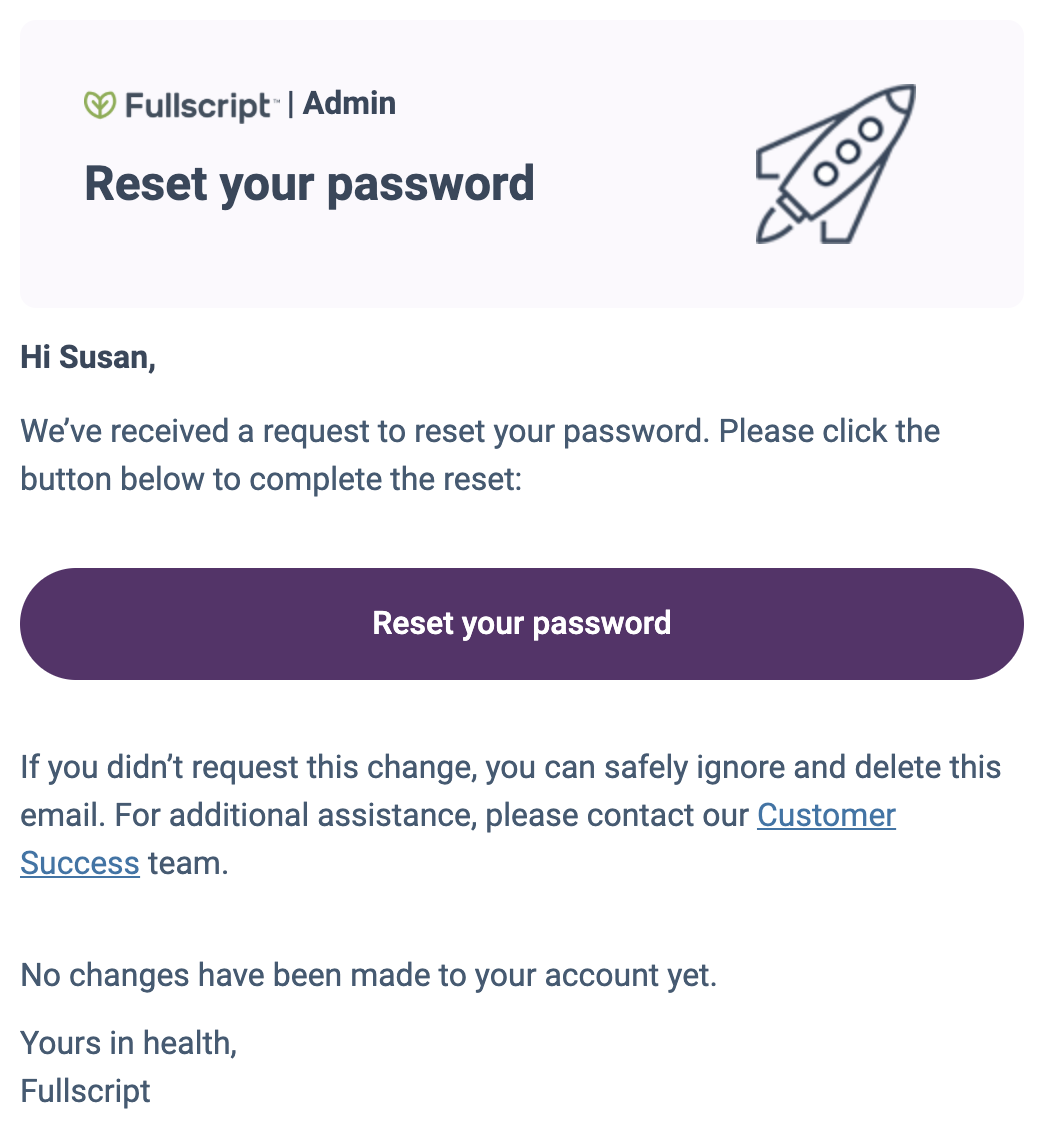This screenshot has height=1130, width=1044.
Task: Click the "If you didn't request" paragraph
Action: (510, 815)
